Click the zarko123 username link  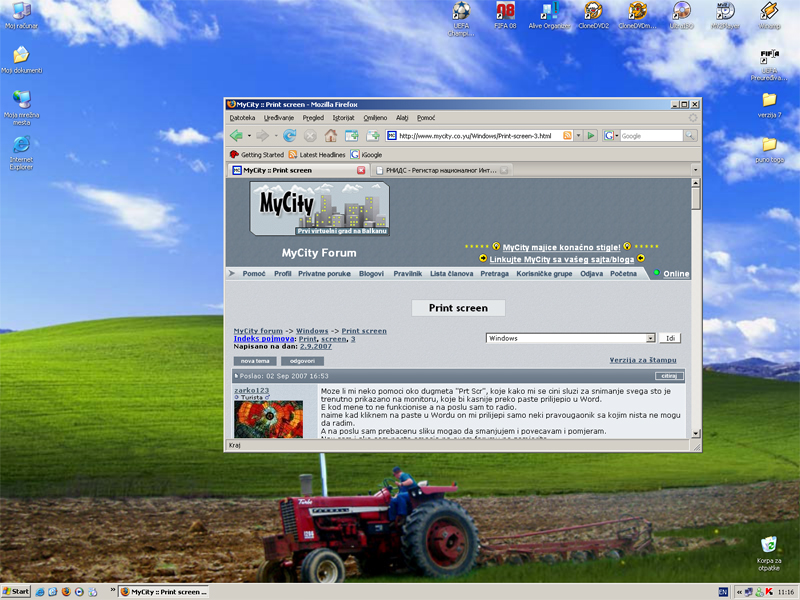point(252,390)
